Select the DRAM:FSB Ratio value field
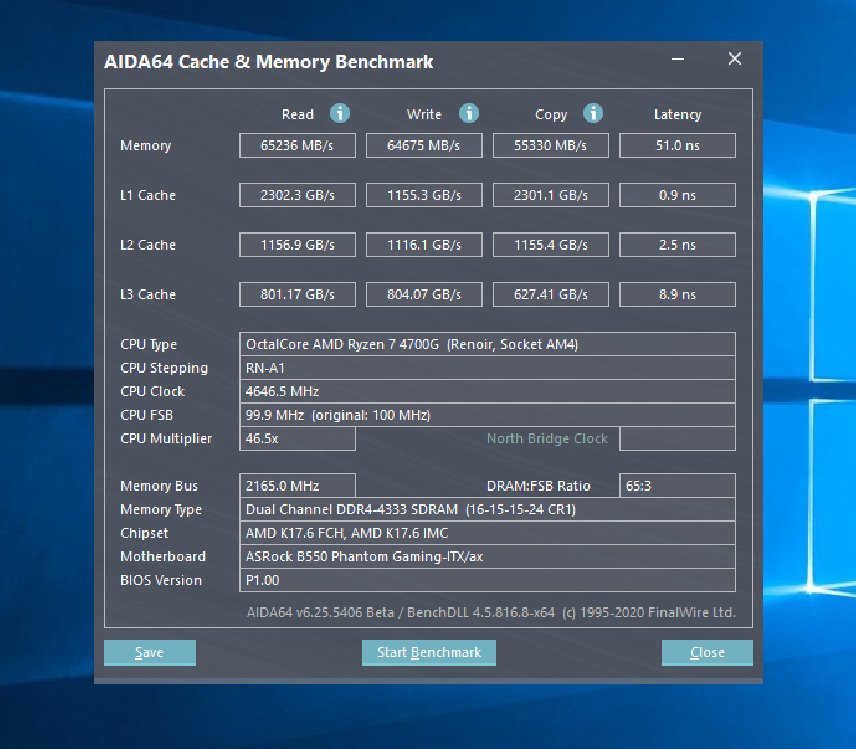856x749 pixels. 677,485
